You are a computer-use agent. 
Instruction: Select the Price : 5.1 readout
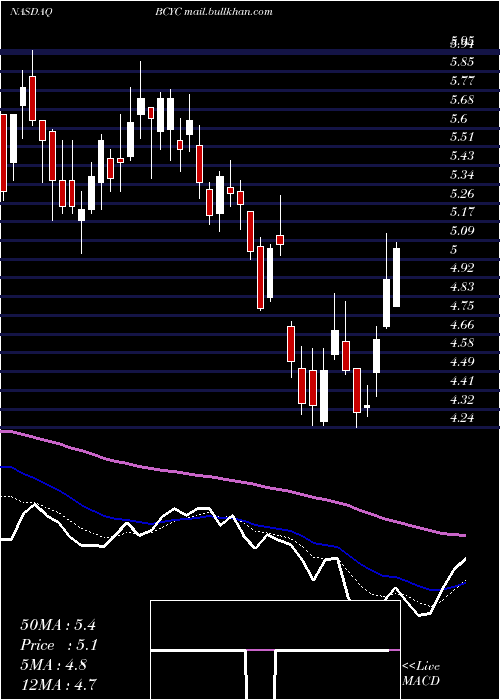[x=59, y=645]
